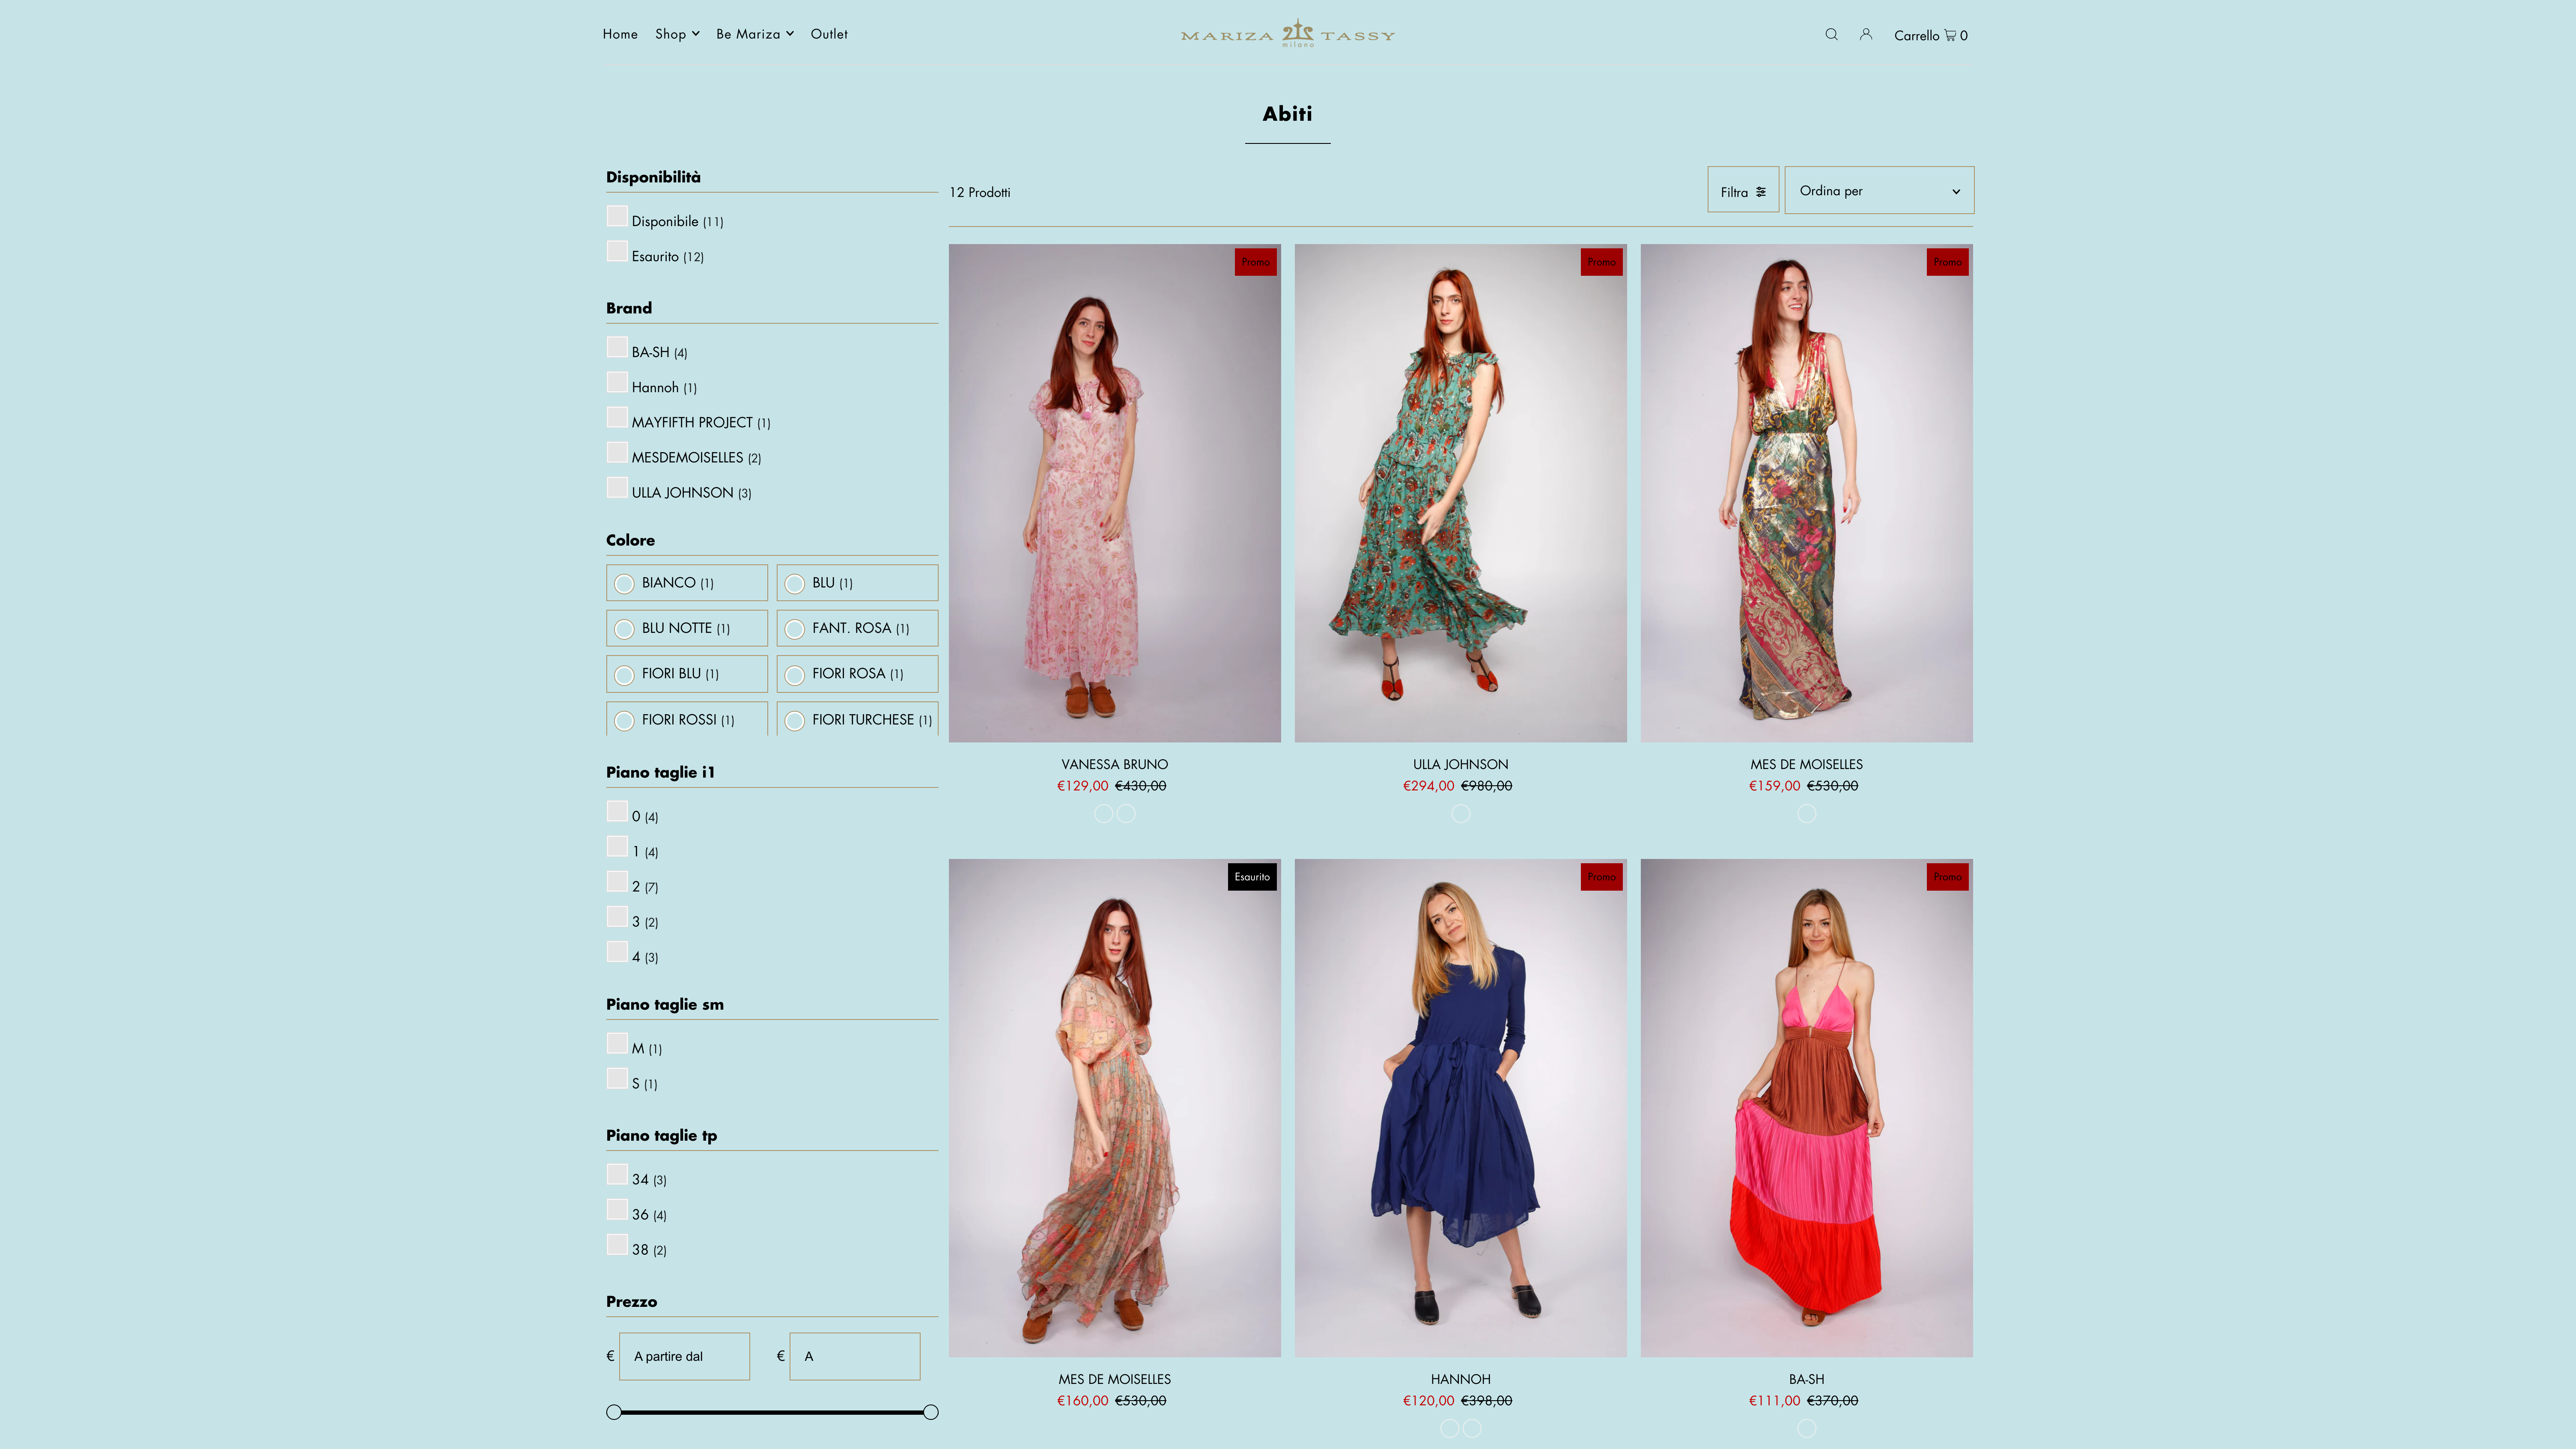The height and width of the screenshot is (1449, 2576).
Task: Choose the FIORI TURCHESE color filter
Action: [857, 719]
